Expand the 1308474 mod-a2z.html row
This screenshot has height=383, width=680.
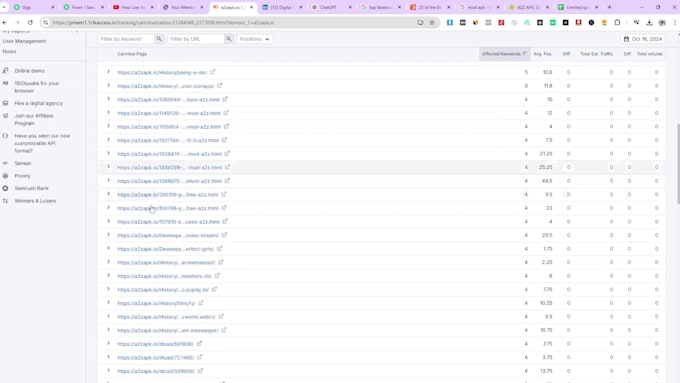pos(108,154)
